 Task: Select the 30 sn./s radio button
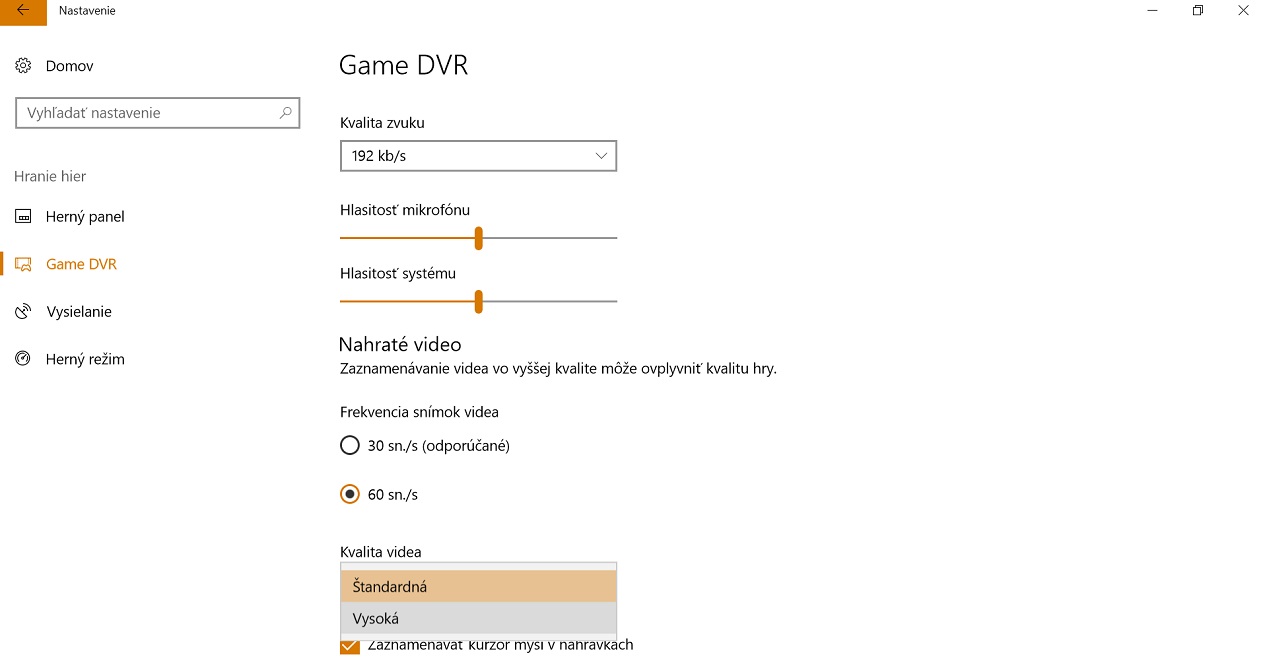click(x=349, y=446)
